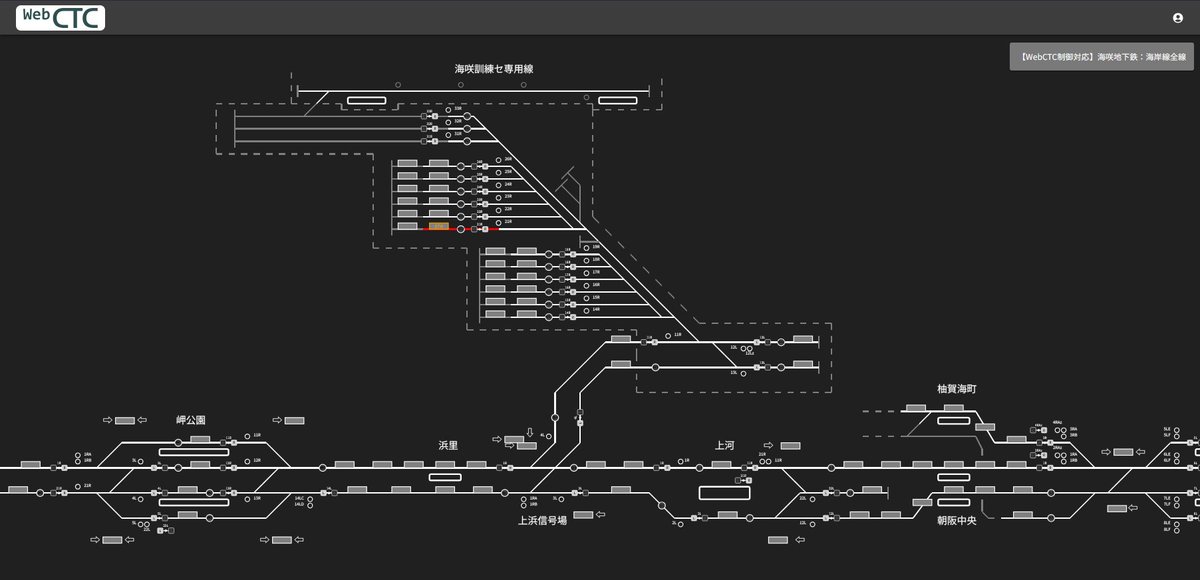The width and height of the screenshot is (1200, 580).
Task: Select route lever circle 19R
Action: tap(586, 248)
